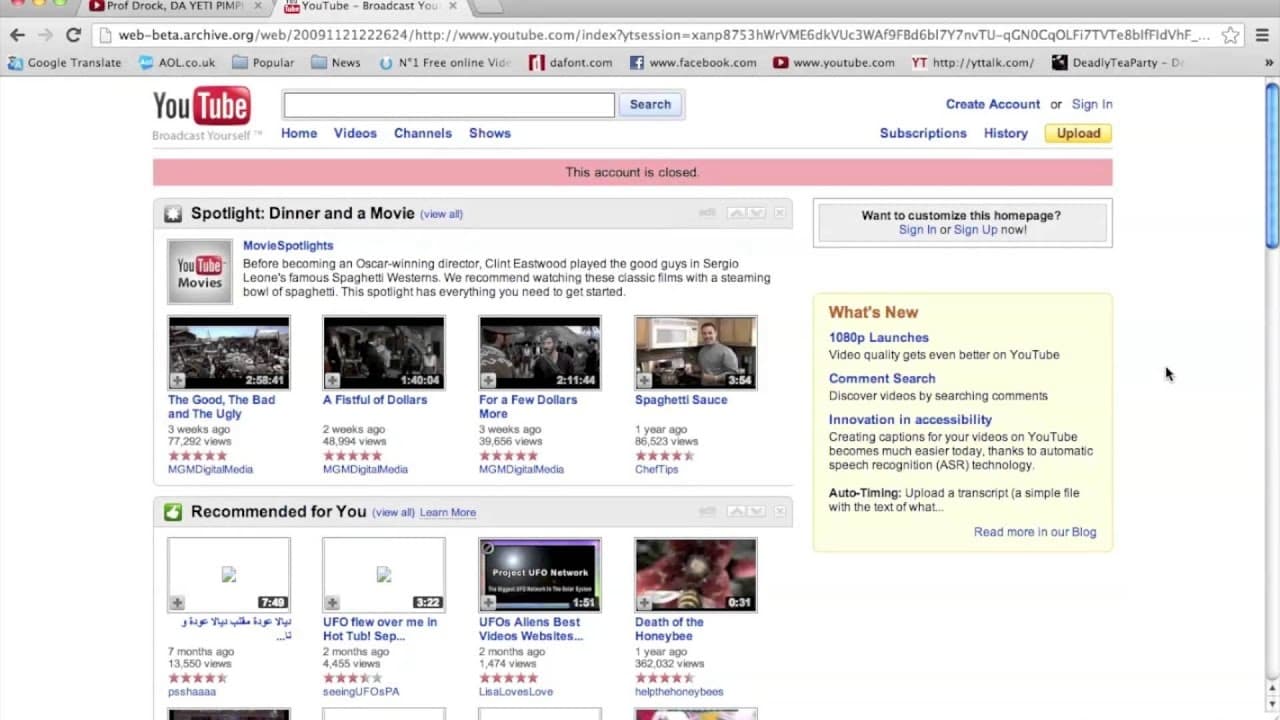Screen dimensions: 1280x720
Task: Open the A Fistful of Dollars video title
Action: [375, 400]
